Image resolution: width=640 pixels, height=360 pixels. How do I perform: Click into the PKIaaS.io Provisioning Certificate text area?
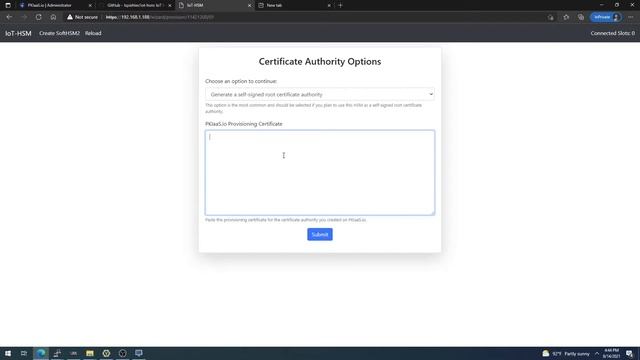(x=320, y=172)
